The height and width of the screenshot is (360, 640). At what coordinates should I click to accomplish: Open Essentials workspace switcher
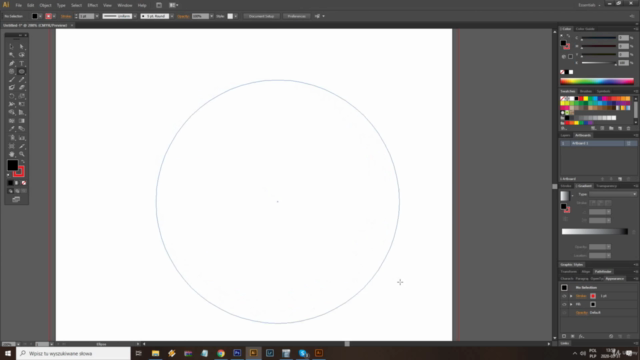click(x=589, y=5)
